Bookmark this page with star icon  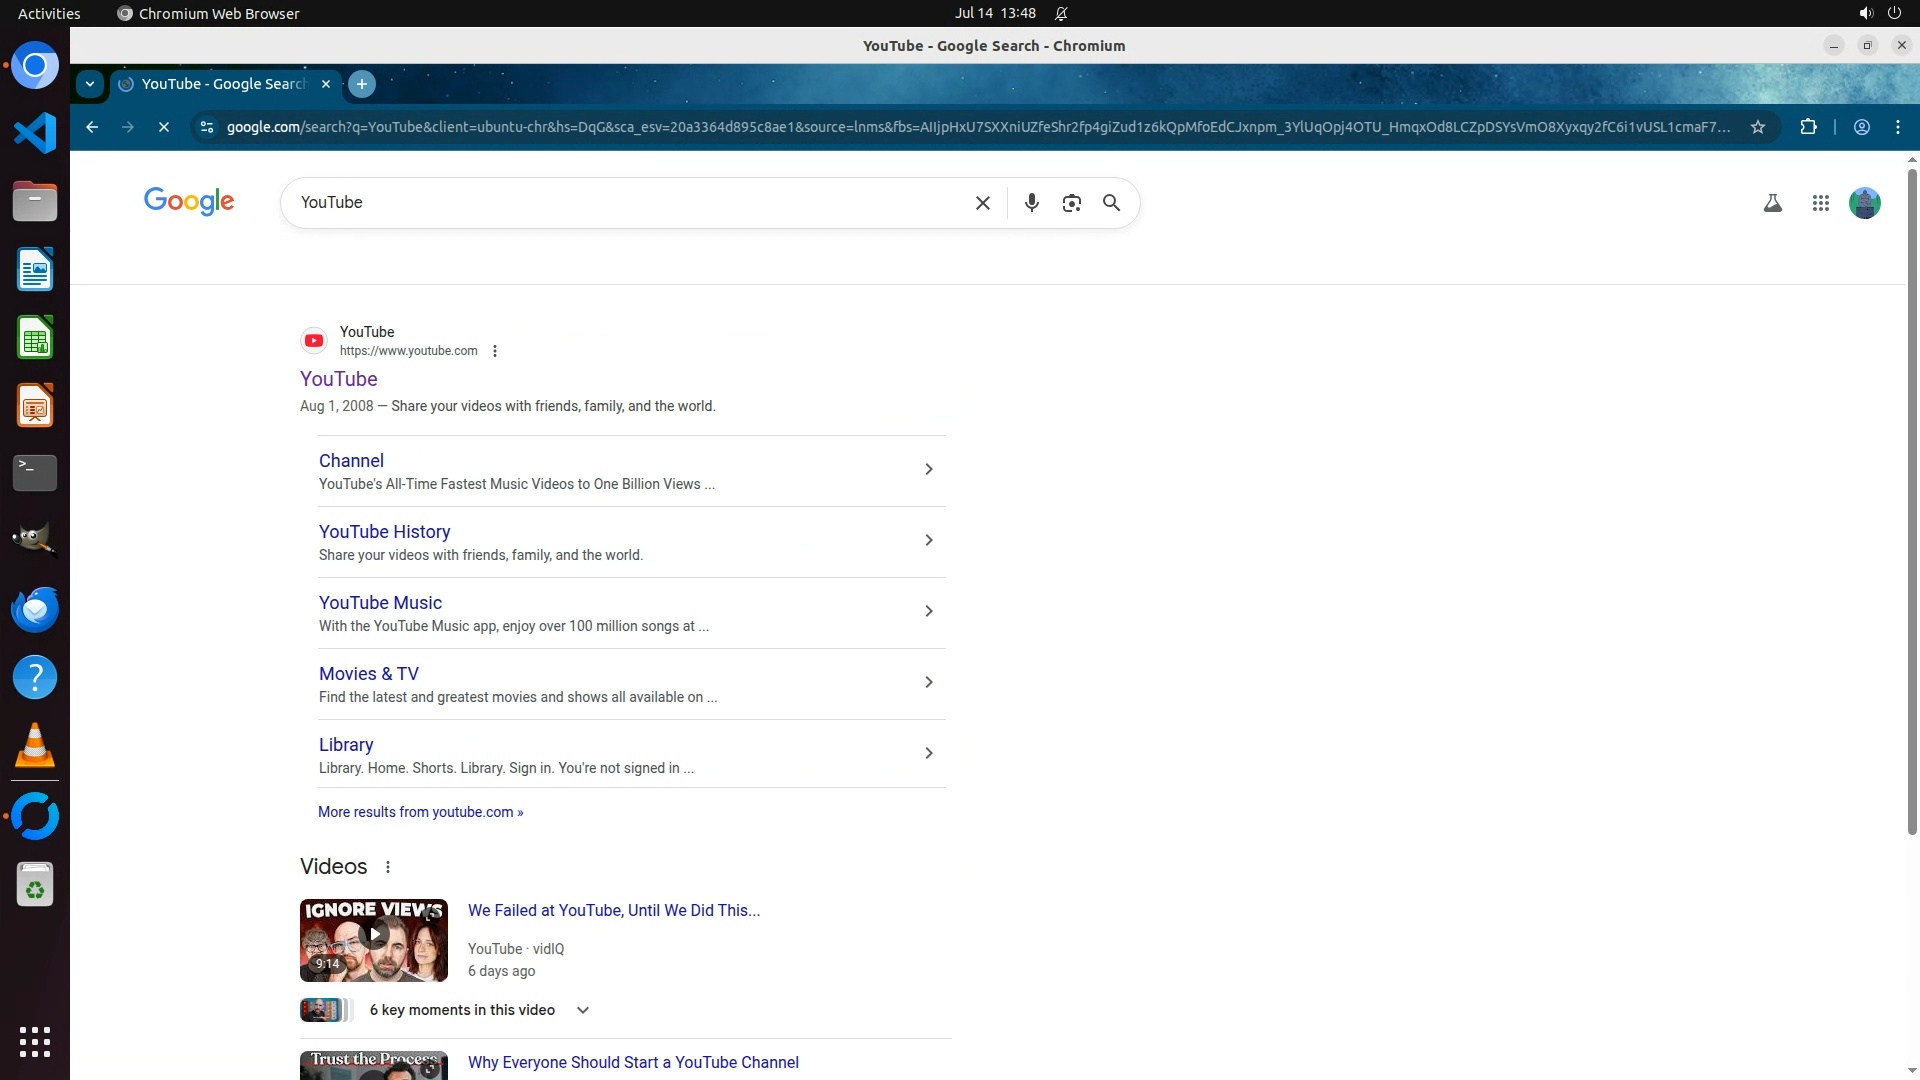1757,127
